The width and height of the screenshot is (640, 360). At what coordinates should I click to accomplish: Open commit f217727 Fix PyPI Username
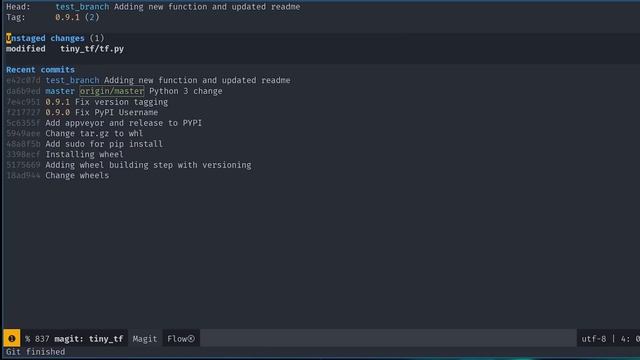tap(82, 112)
